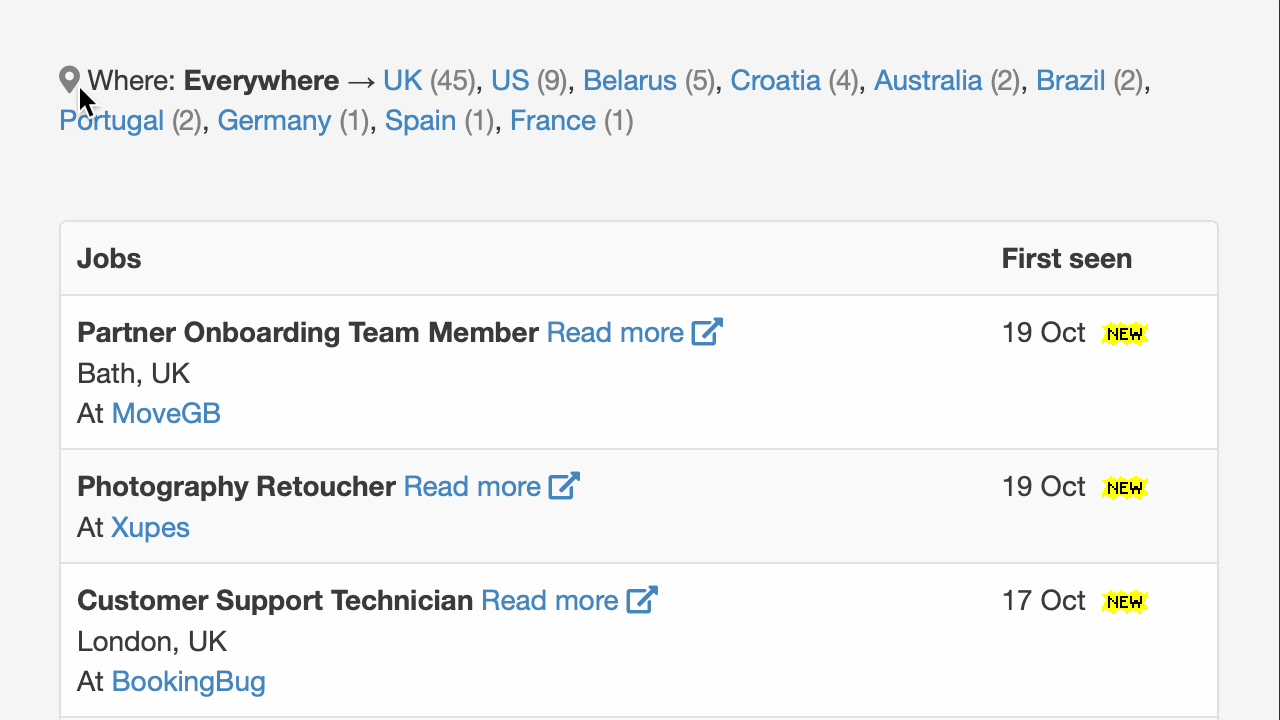Select Brazil location filter
This screenshot has width=1280, height=720.
point(1071,80)
